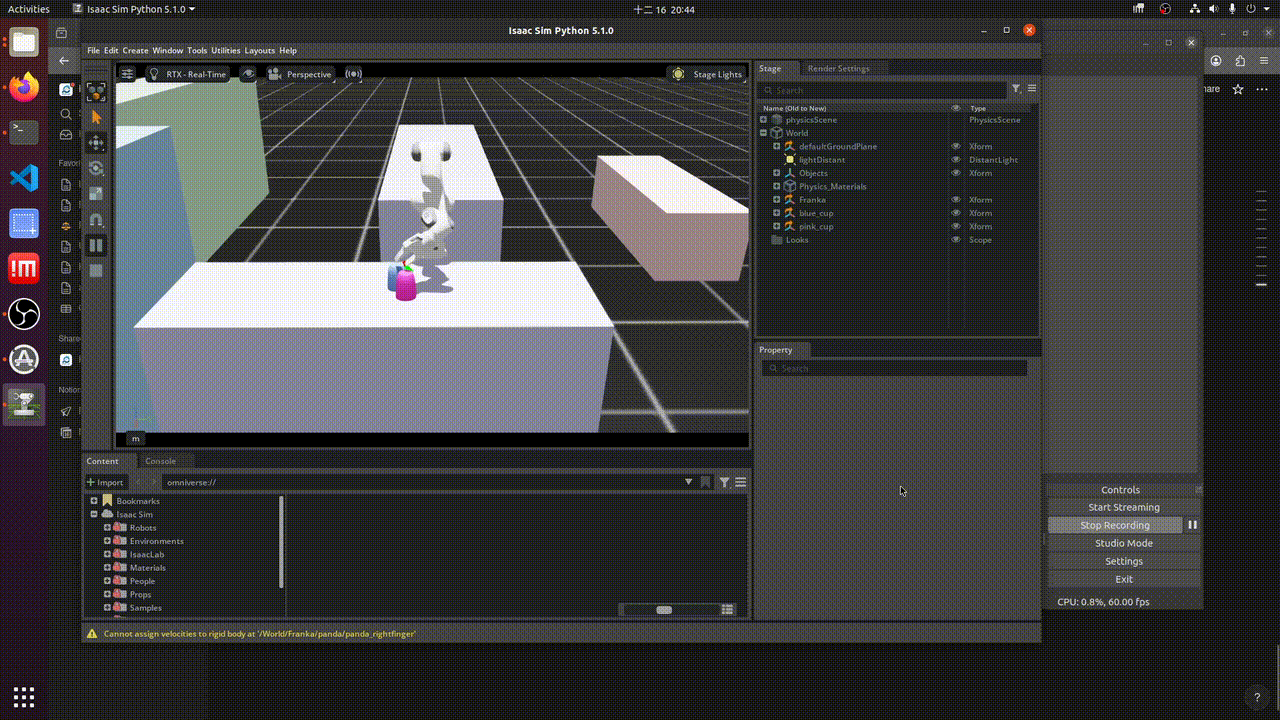Select the cursor Select tool
The image size is (1280, 720).
pos(96,115)
